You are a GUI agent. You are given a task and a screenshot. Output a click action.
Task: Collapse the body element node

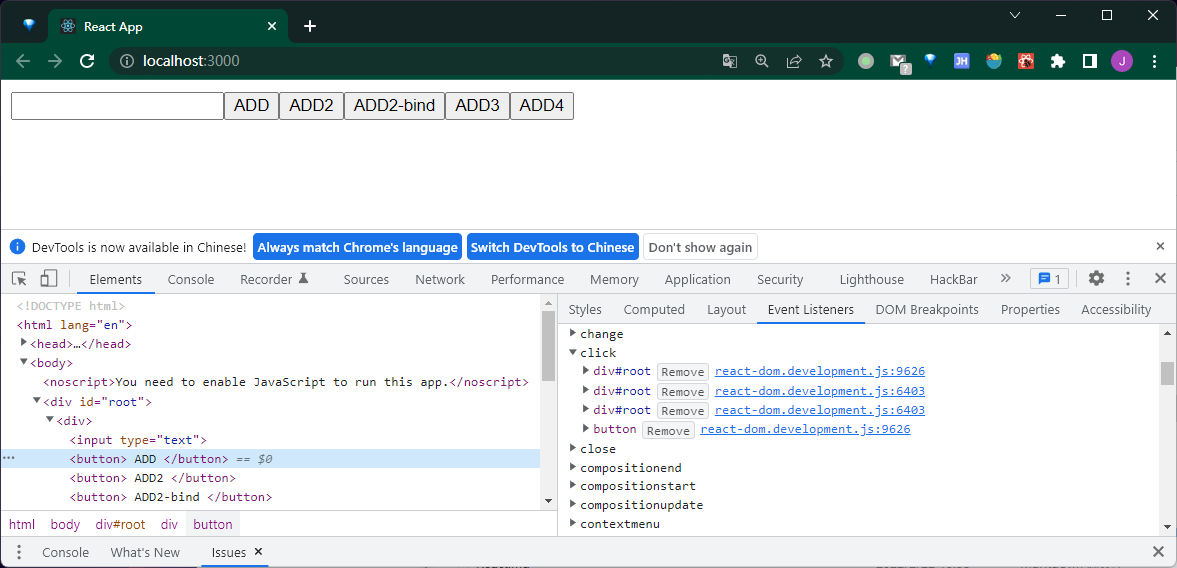23,362
